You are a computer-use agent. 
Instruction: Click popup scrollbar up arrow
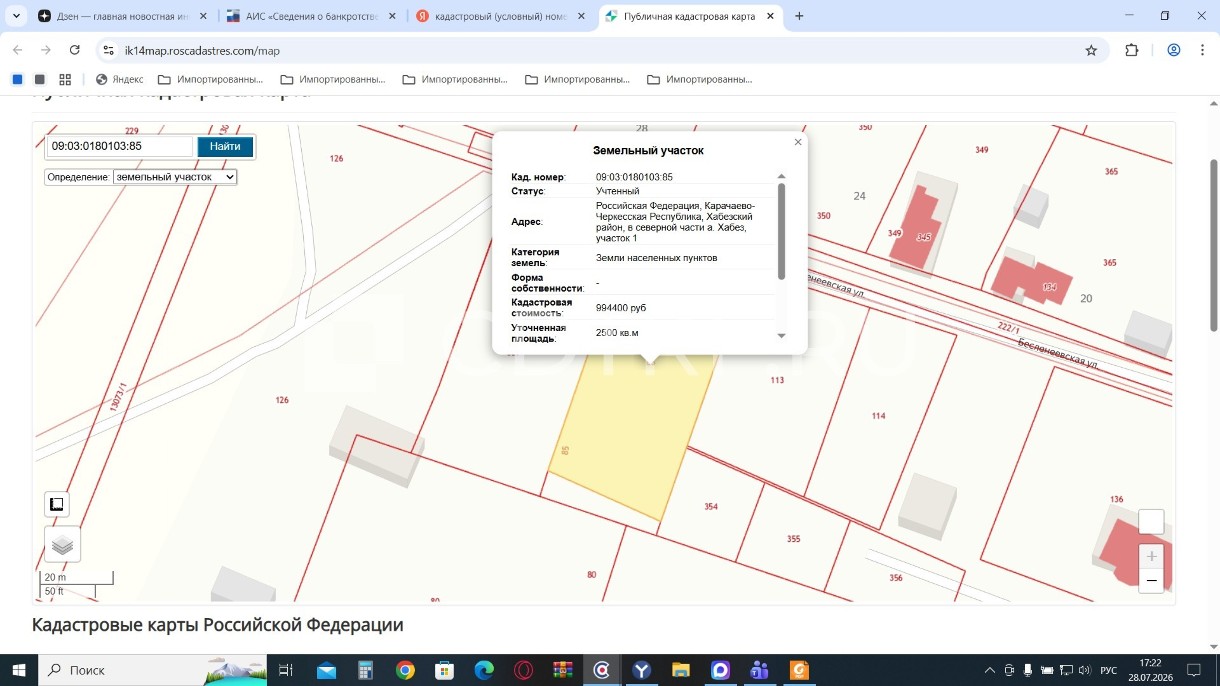click(782, 176)
